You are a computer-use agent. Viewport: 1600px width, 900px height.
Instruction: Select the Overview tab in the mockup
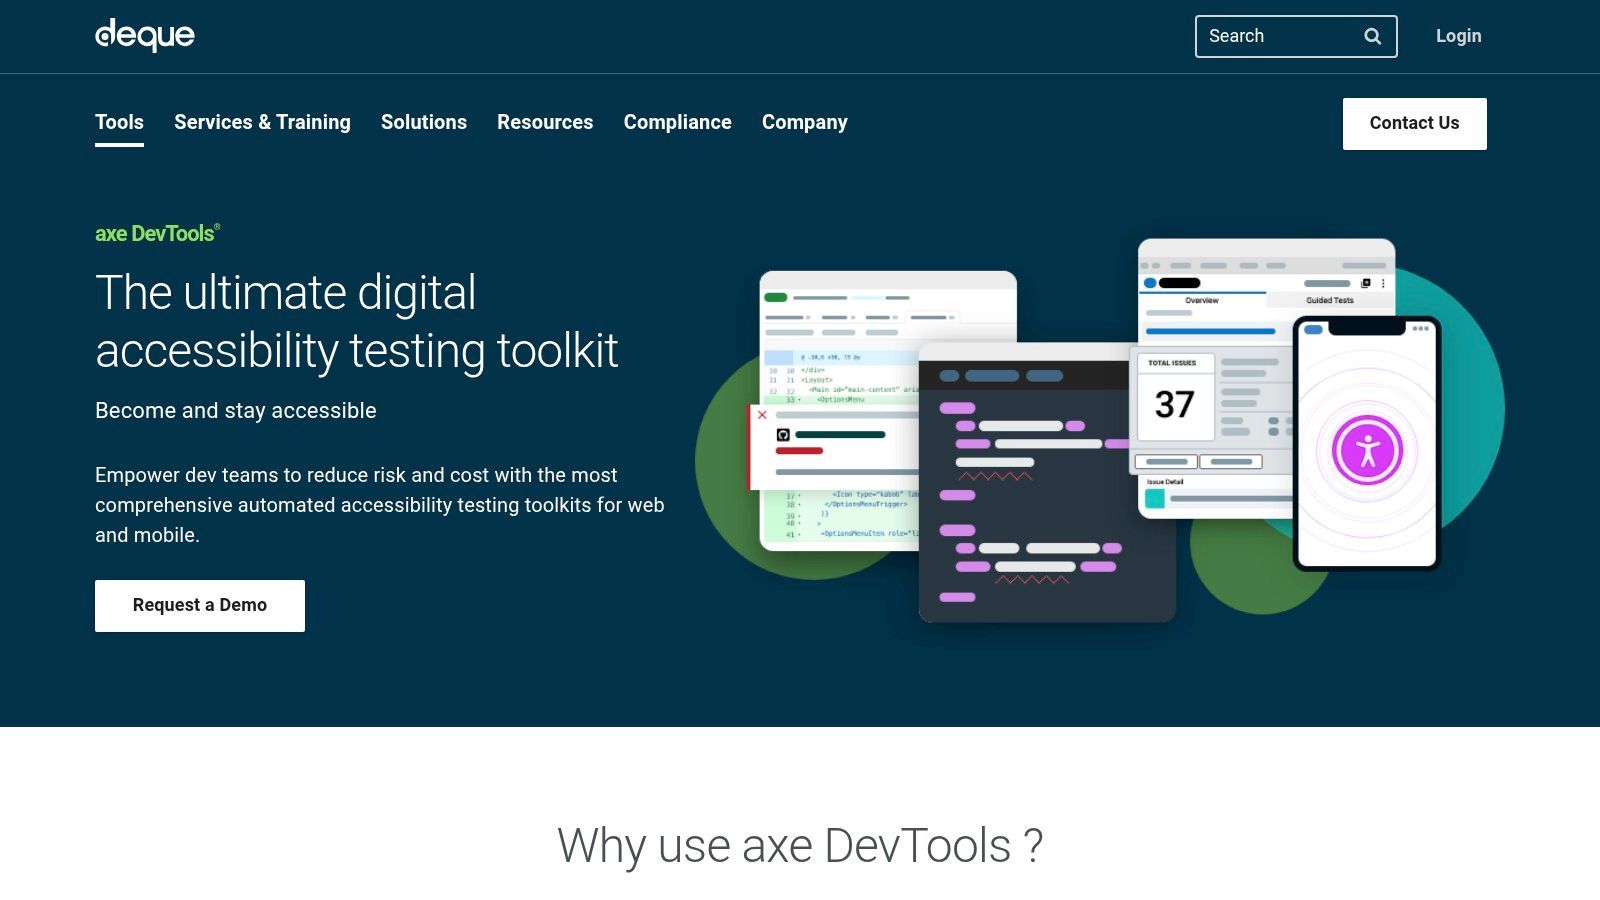pos(1203,300)
